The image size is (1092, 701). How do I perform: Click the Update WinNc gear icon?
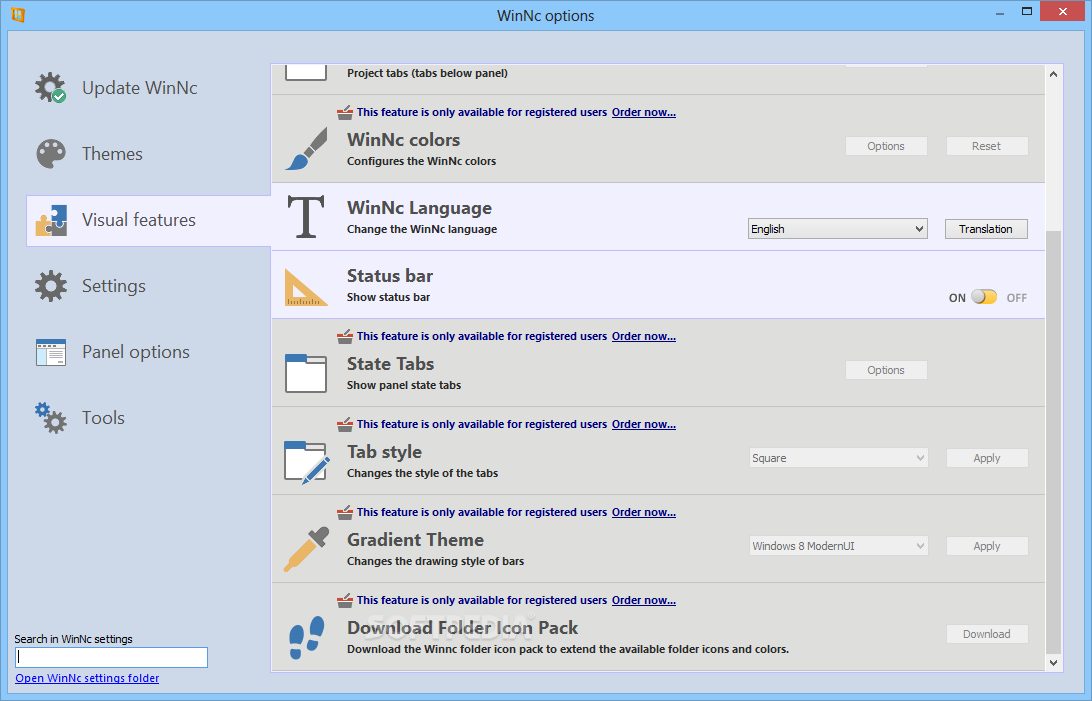(x=51, y=88)
